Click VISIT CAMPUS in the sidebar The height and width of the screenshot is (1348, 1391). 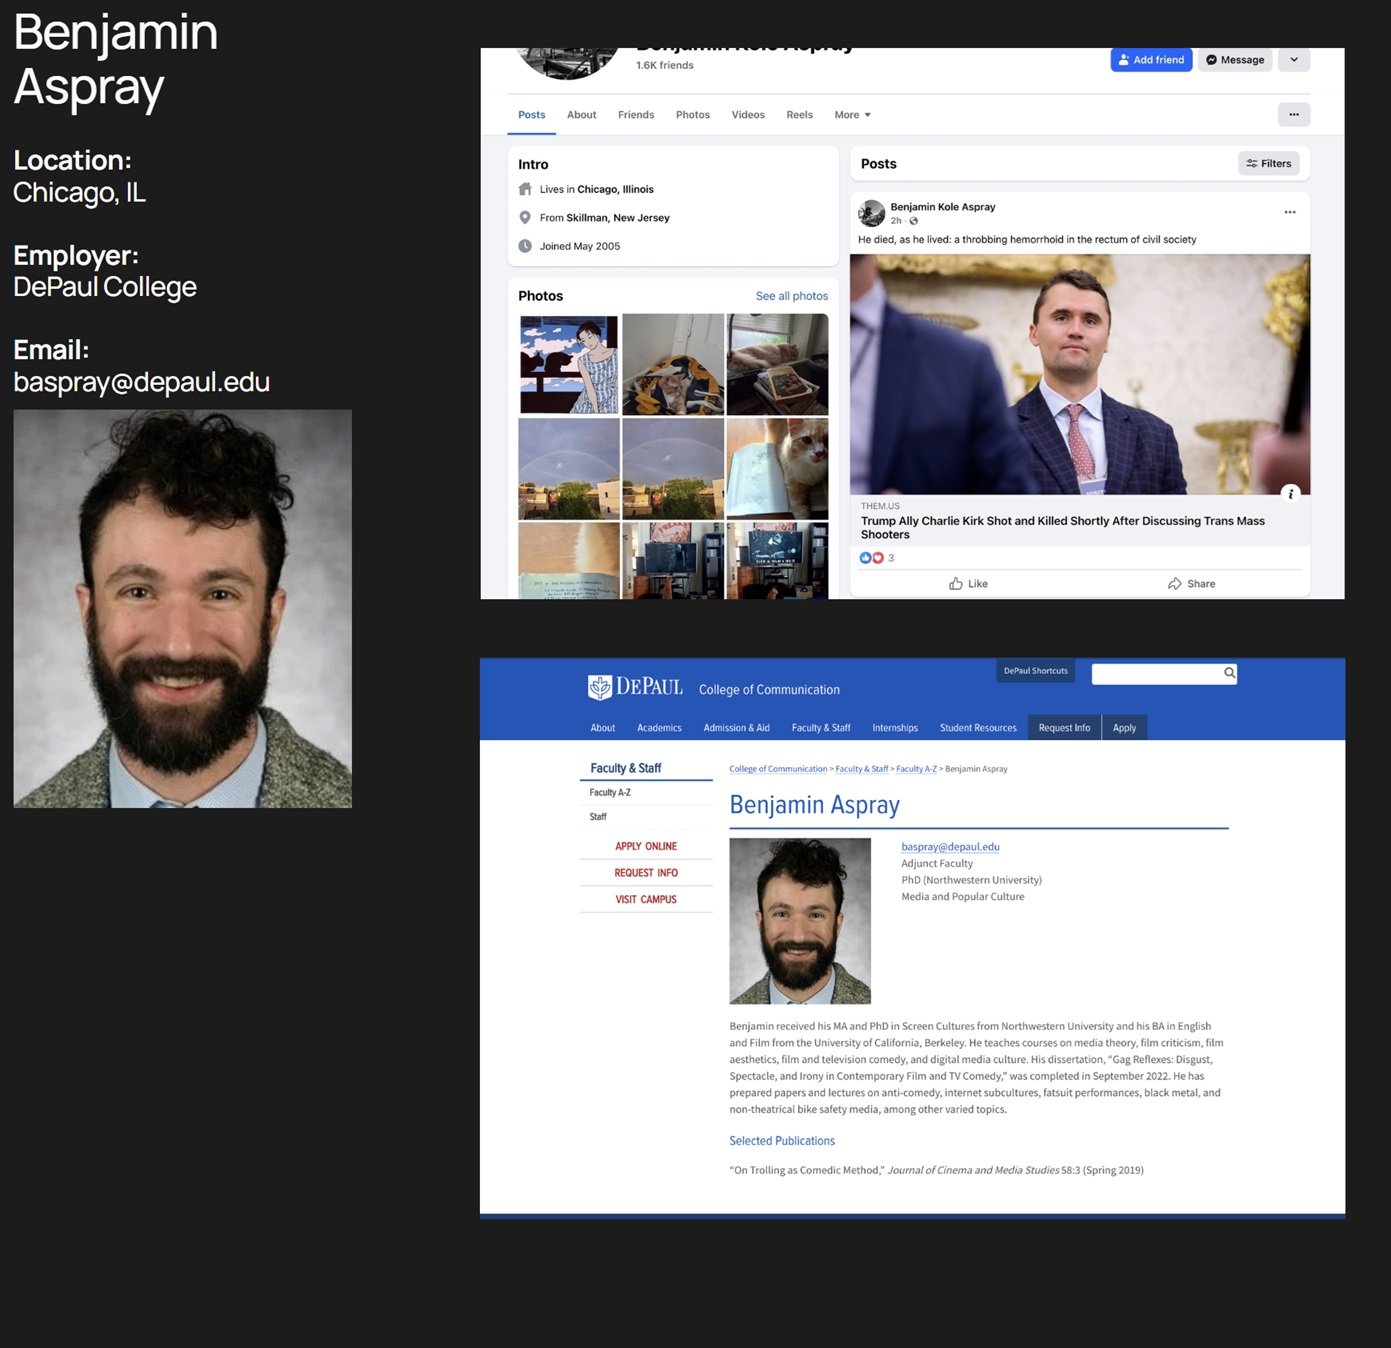point(646,900)
